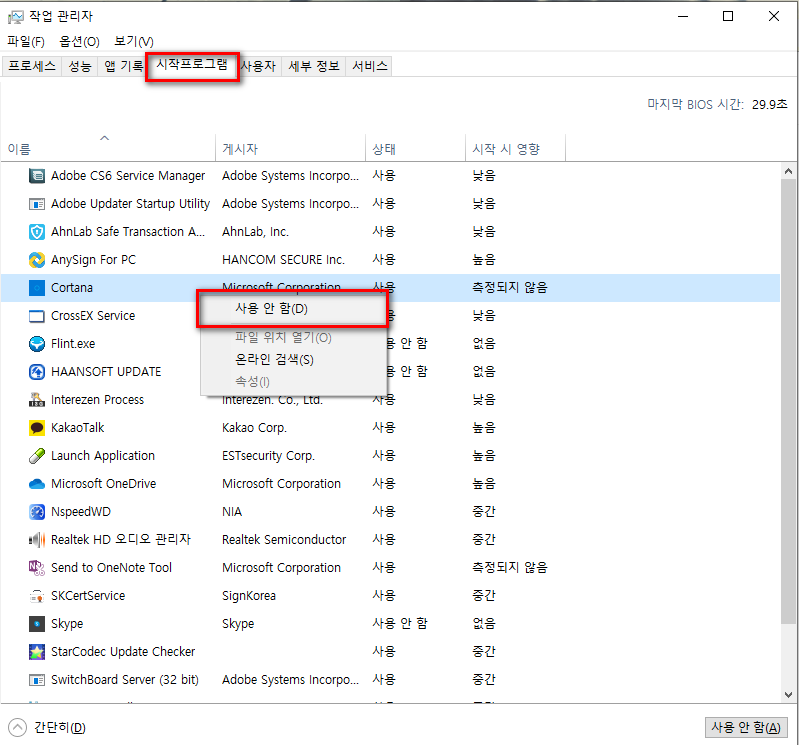Click the vertical scrollbar thumb
This screenshot has width=799, height=745.
(x=788, y=401)
